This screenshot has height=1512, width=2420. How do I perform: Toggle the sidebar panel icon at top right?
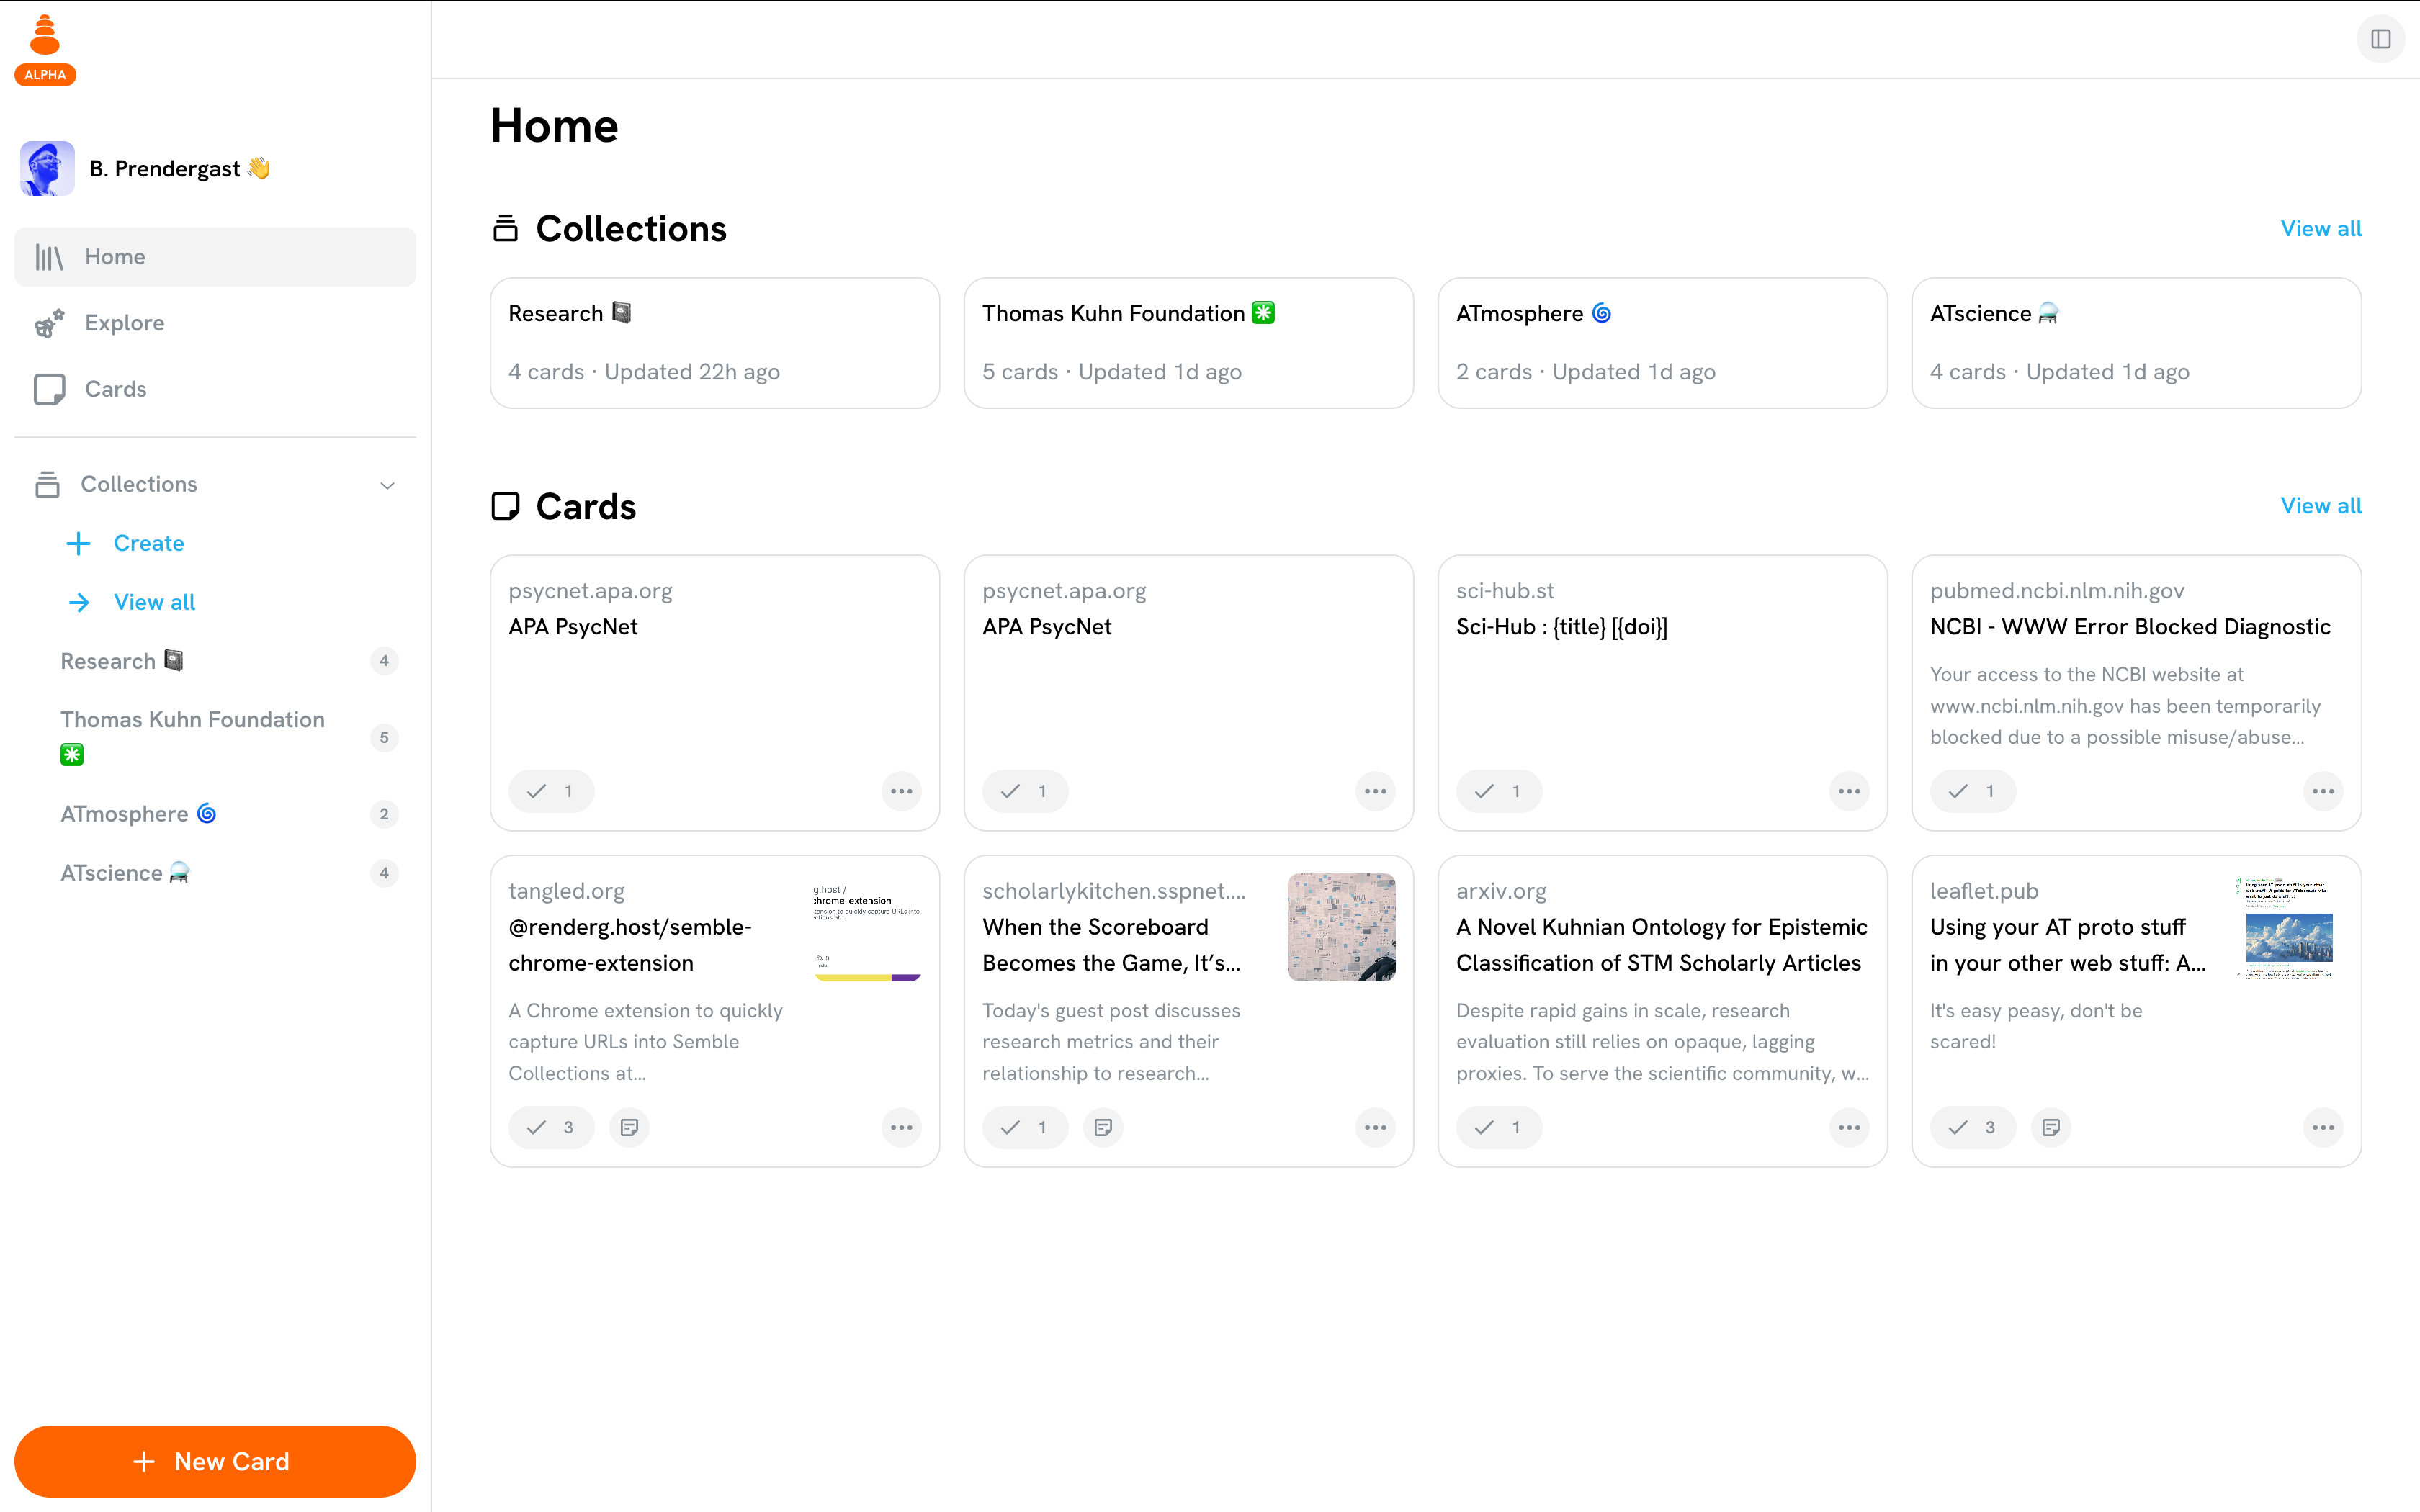(2380, 39)
